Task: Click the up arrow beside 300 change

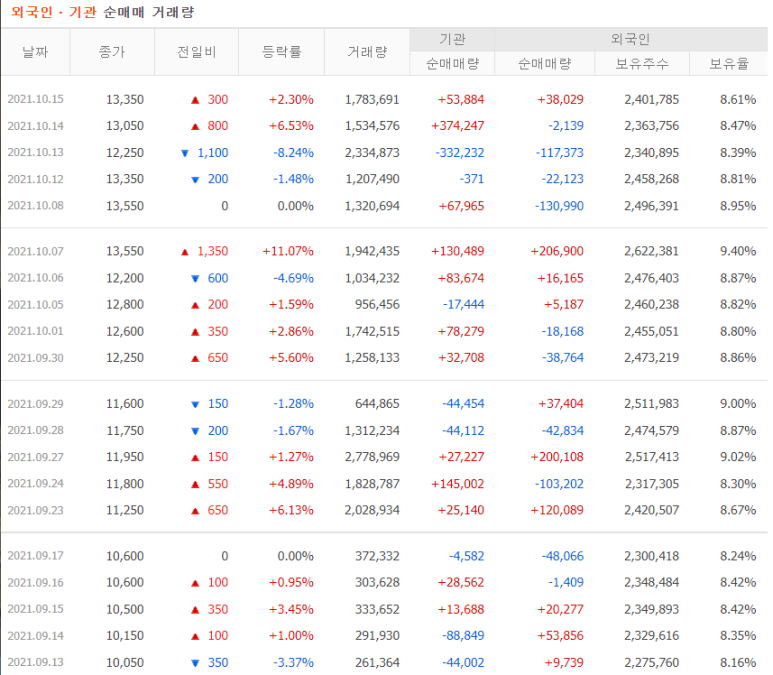Action: (195, 100)
